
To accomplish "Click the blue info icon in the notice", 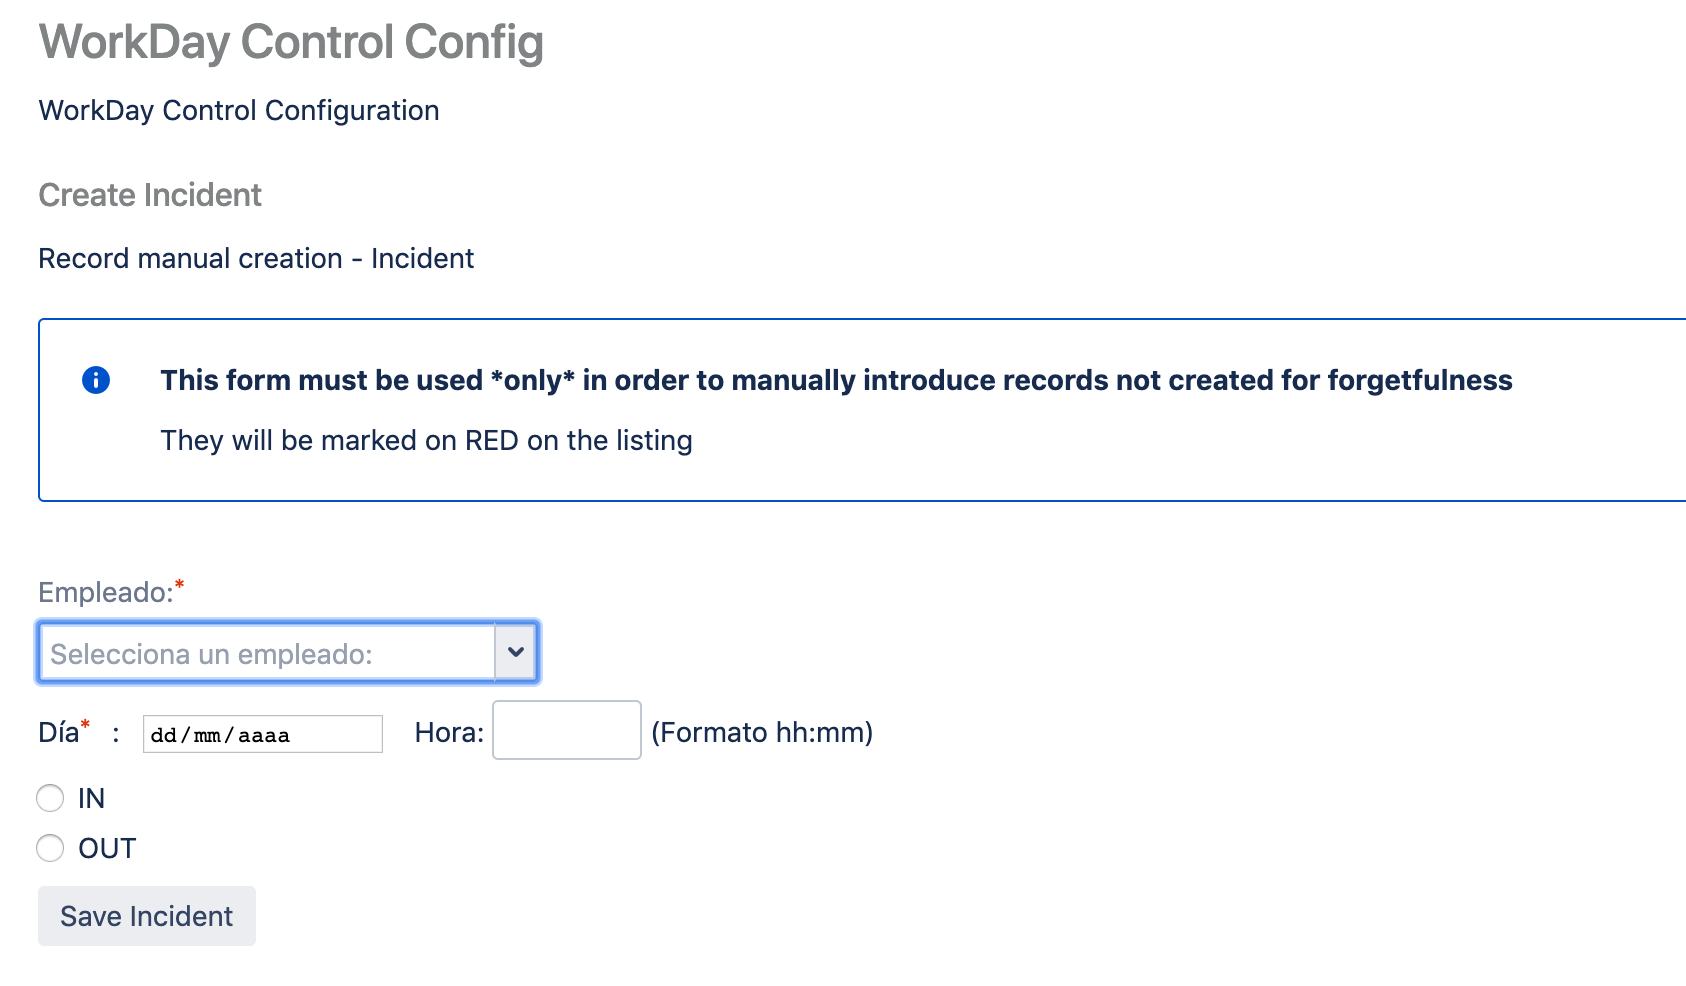I will point(96,380).
